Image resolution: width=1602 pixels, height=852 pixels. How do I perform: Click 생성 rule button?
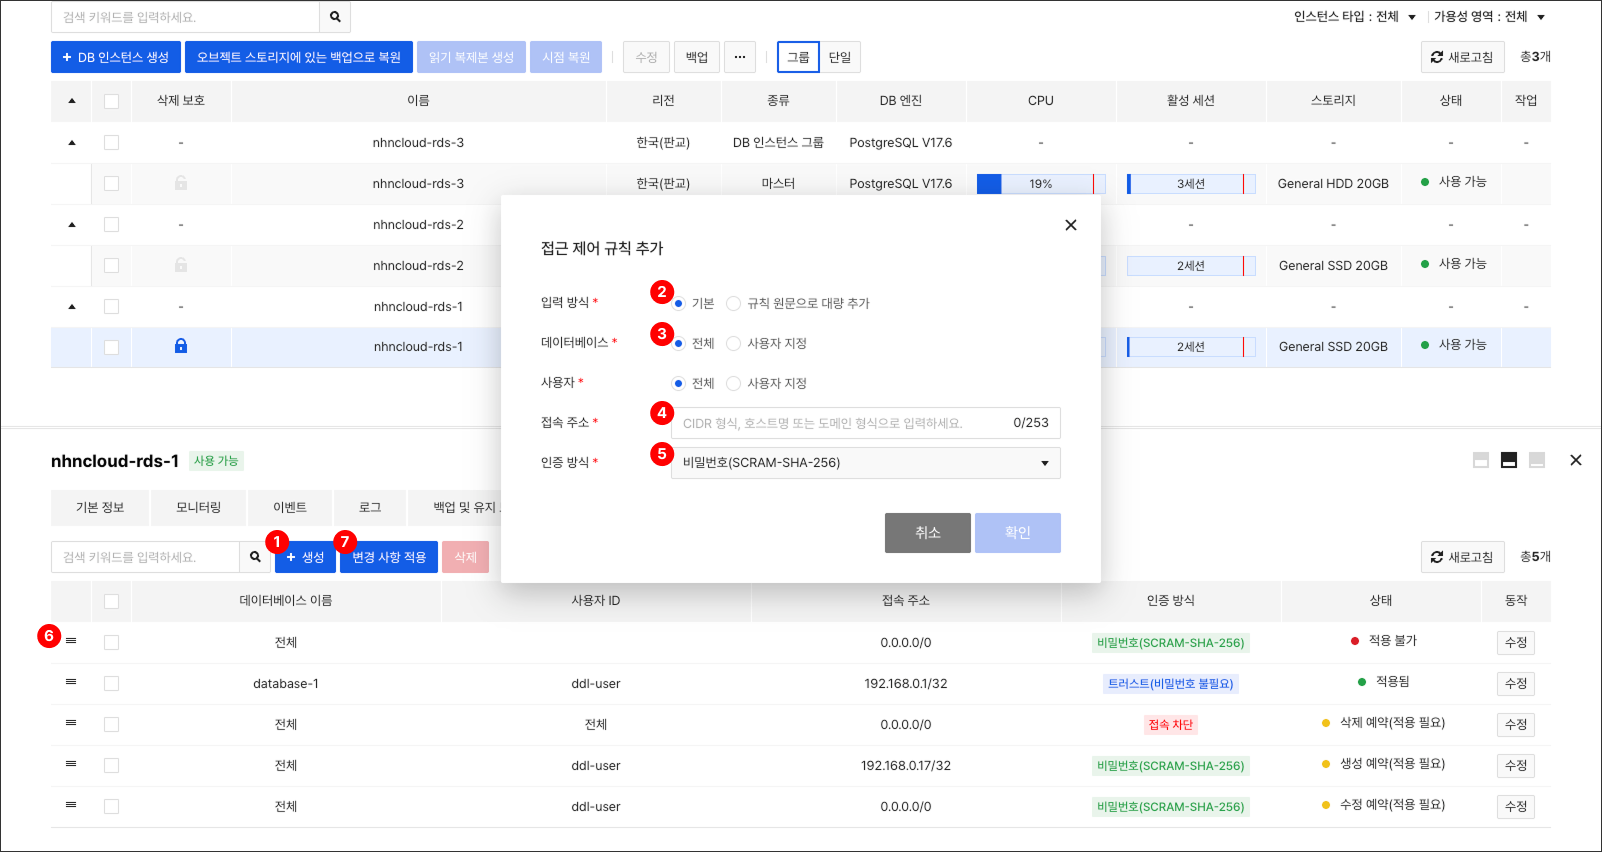[x=305, y=557]
